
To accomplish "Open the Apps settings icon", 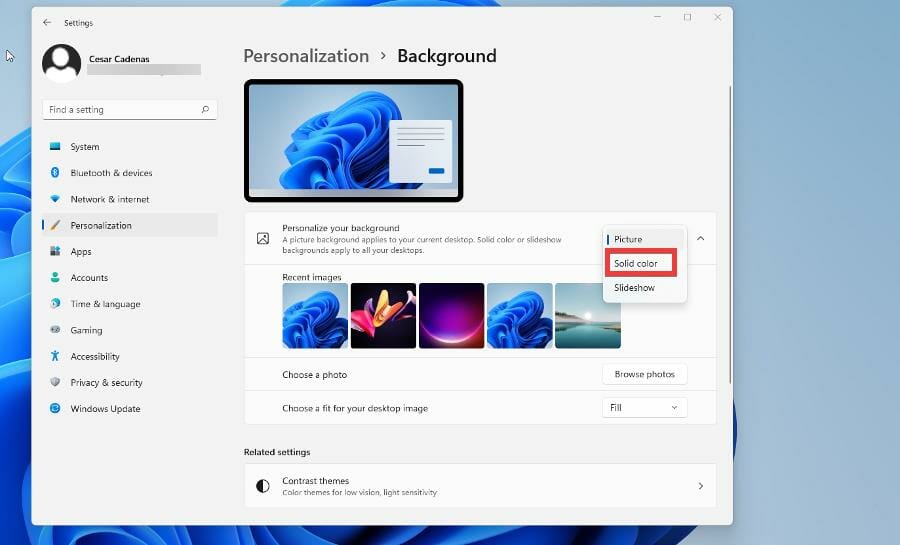I will 55,252.
